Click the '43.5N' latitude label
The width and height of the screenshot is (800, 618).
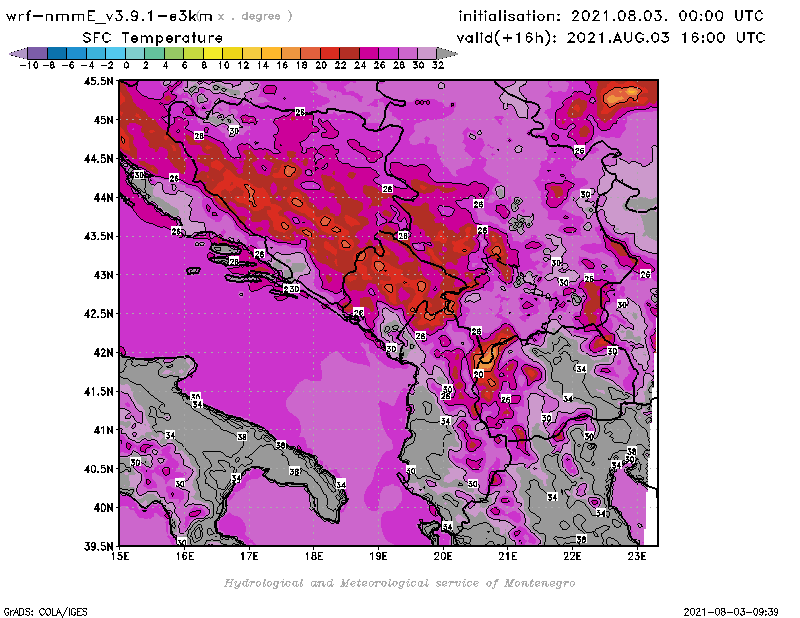(98, 236)
